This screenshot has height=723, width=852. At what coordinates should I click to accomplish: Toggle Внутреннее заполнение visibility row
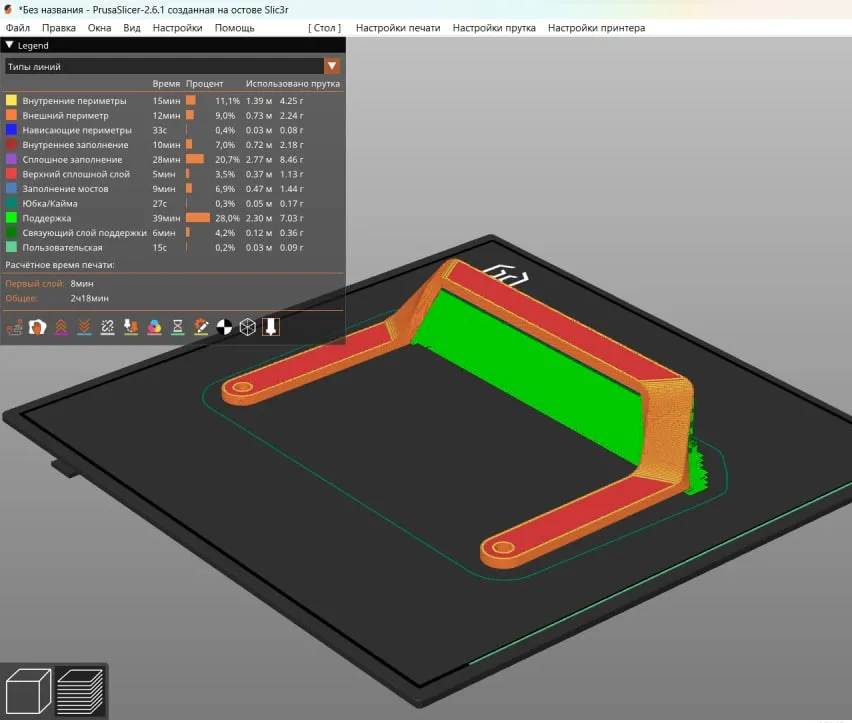[x=172, y=144]
